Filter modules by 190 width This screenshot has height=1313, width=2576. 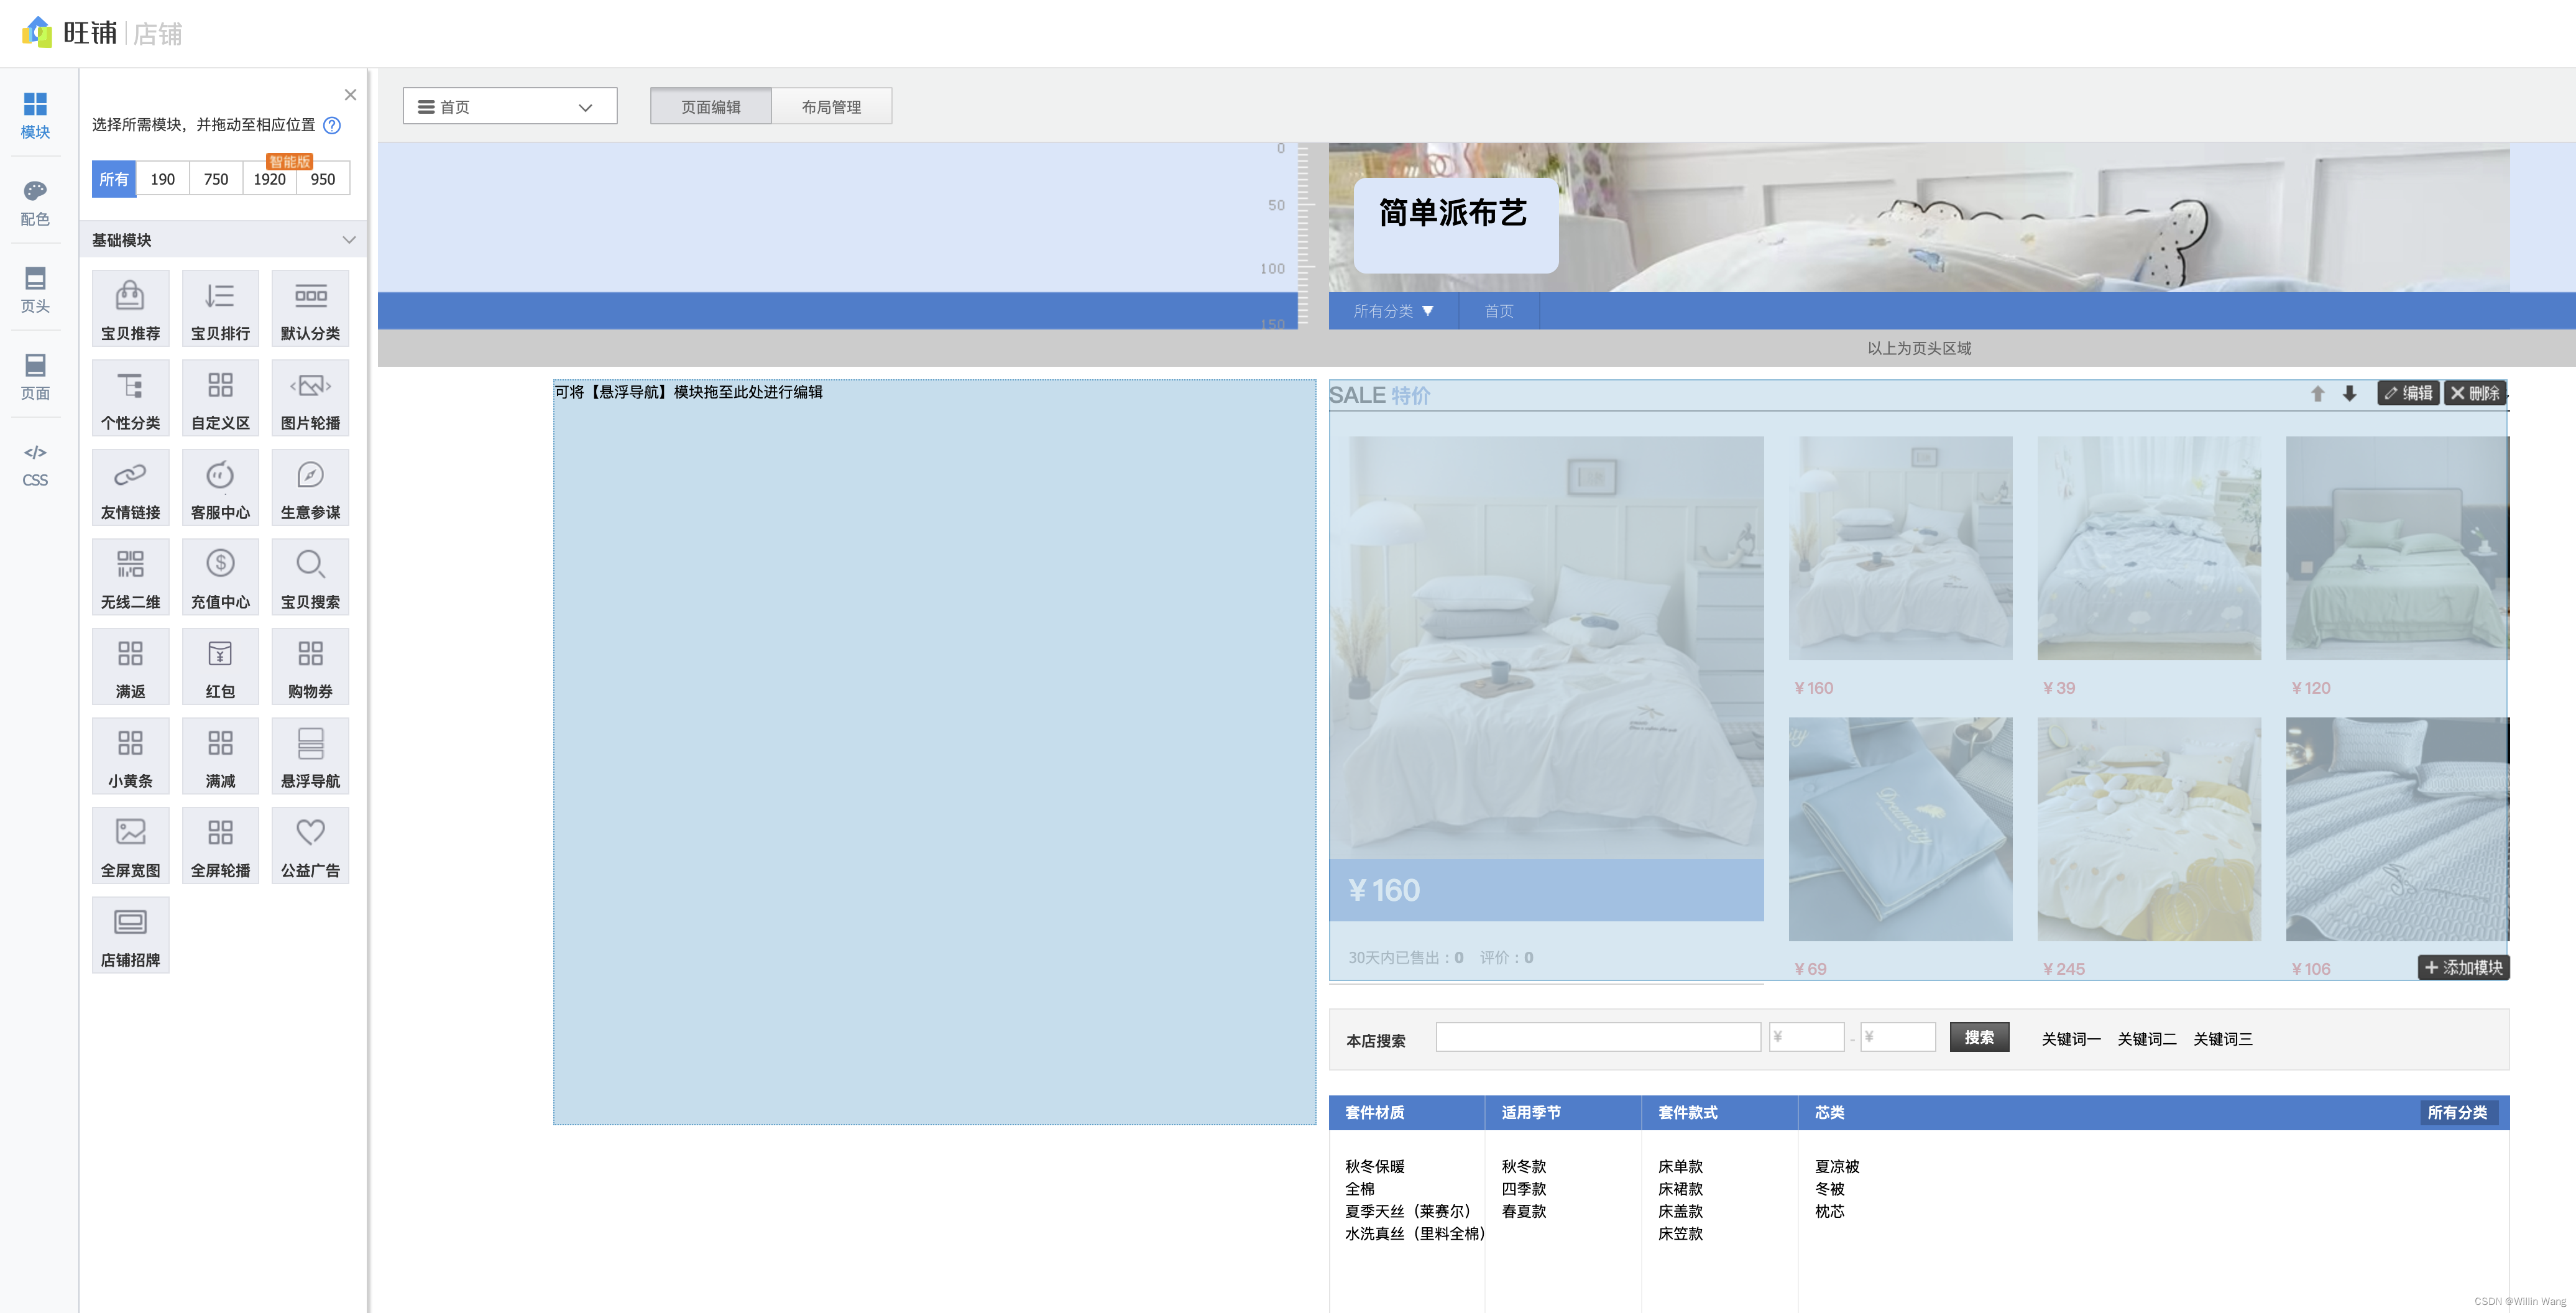[162, 179]
